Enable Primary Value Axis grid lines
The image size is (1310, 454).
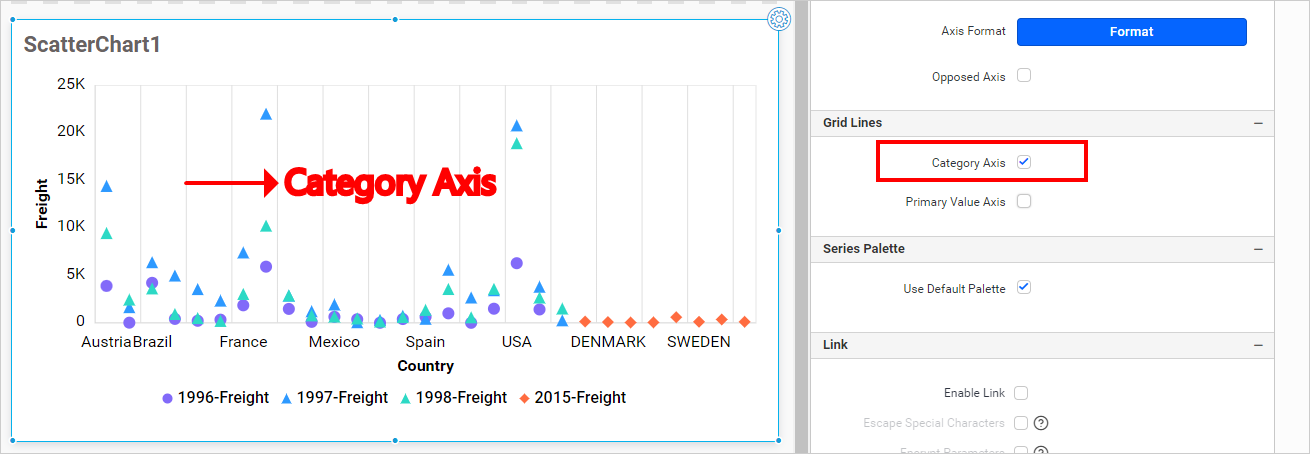(1024, 202)
